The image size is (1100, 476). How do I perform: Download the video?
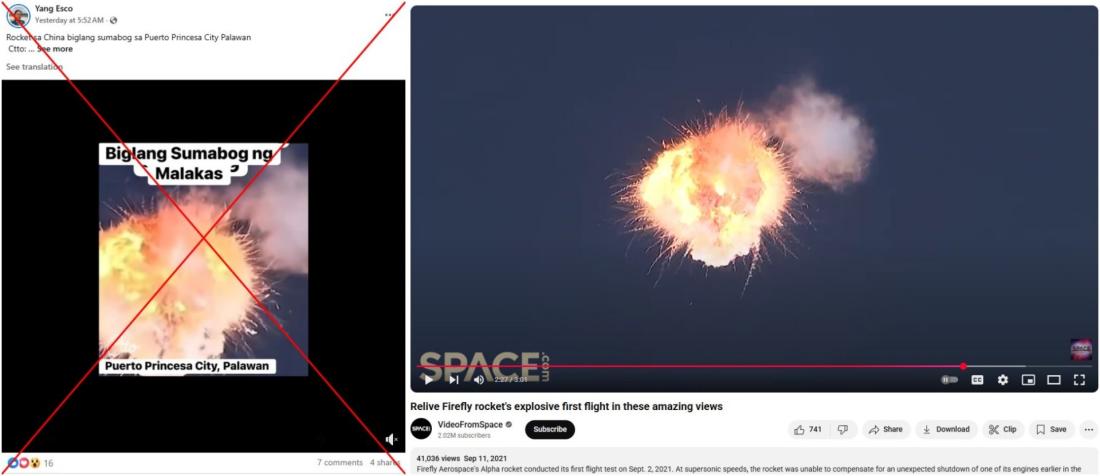click(x=946, y=430)
